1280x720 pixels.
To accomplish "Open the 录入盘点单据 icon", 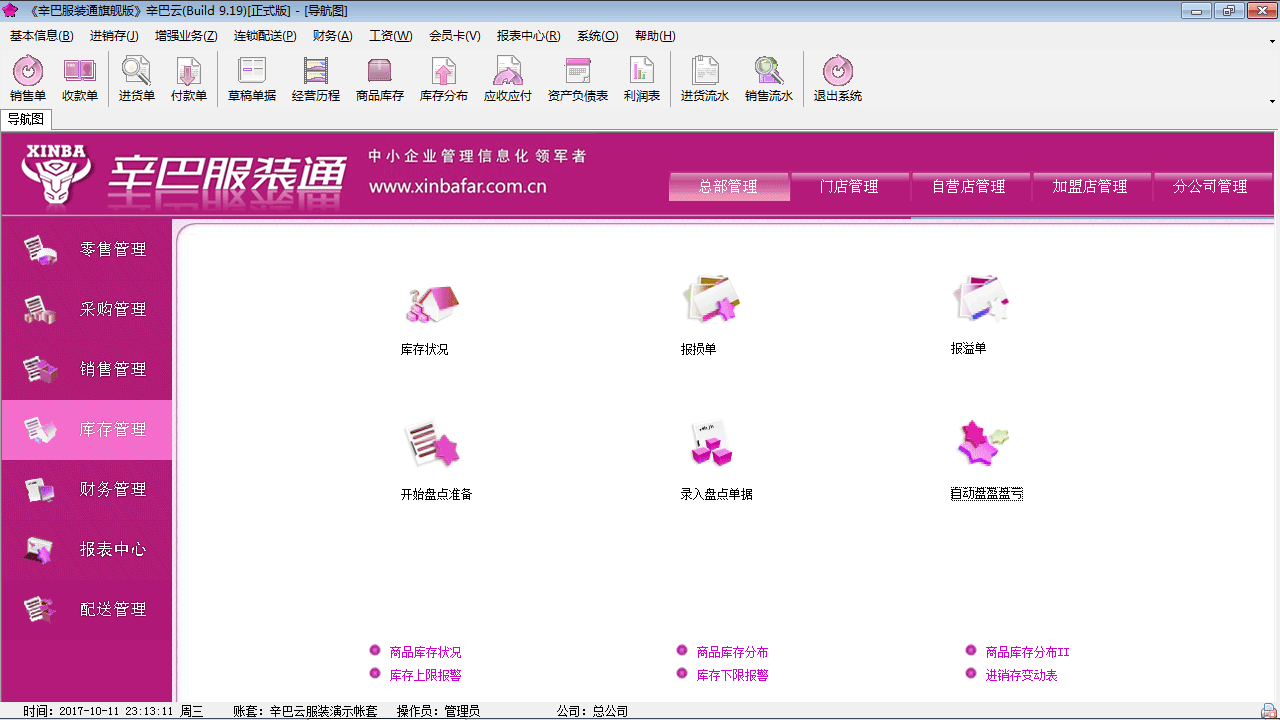I will point(712,444).
